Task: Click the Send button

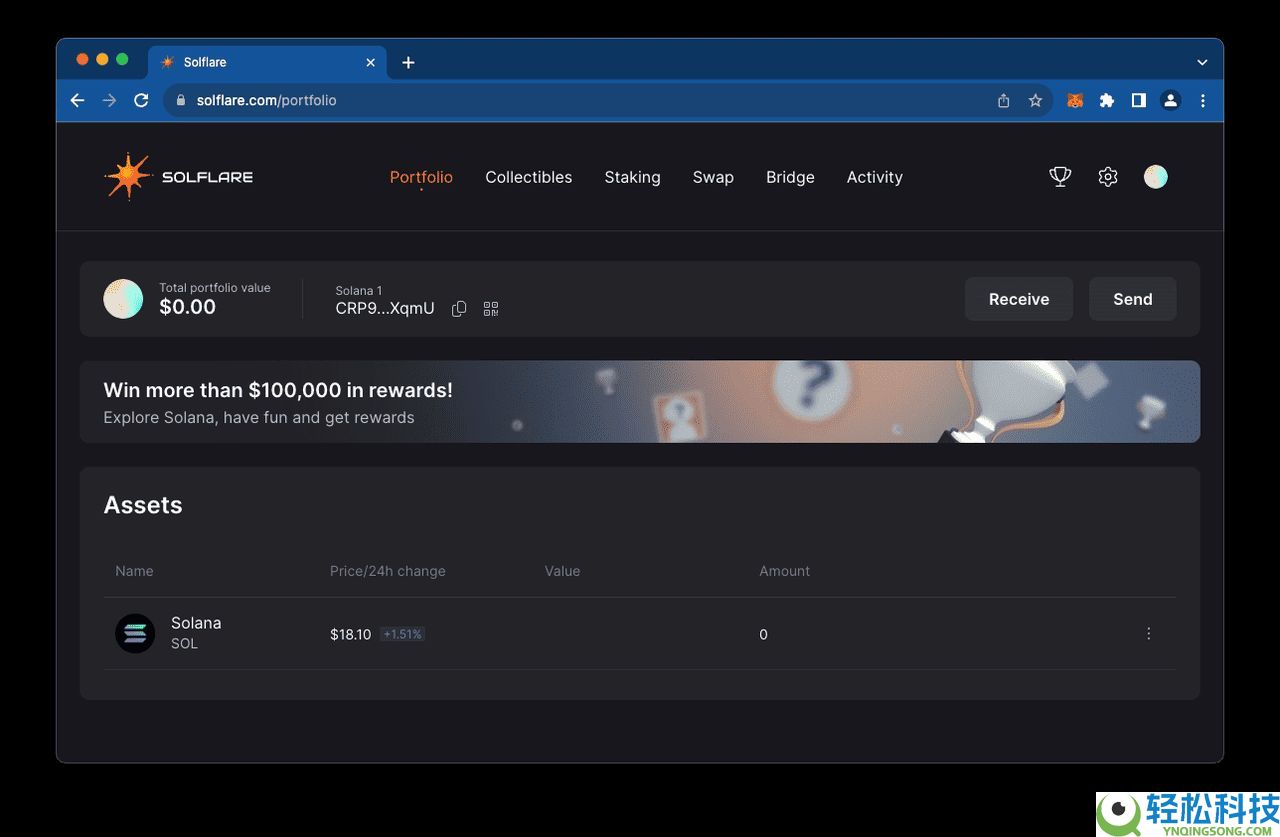Action: click(1133, 299)
